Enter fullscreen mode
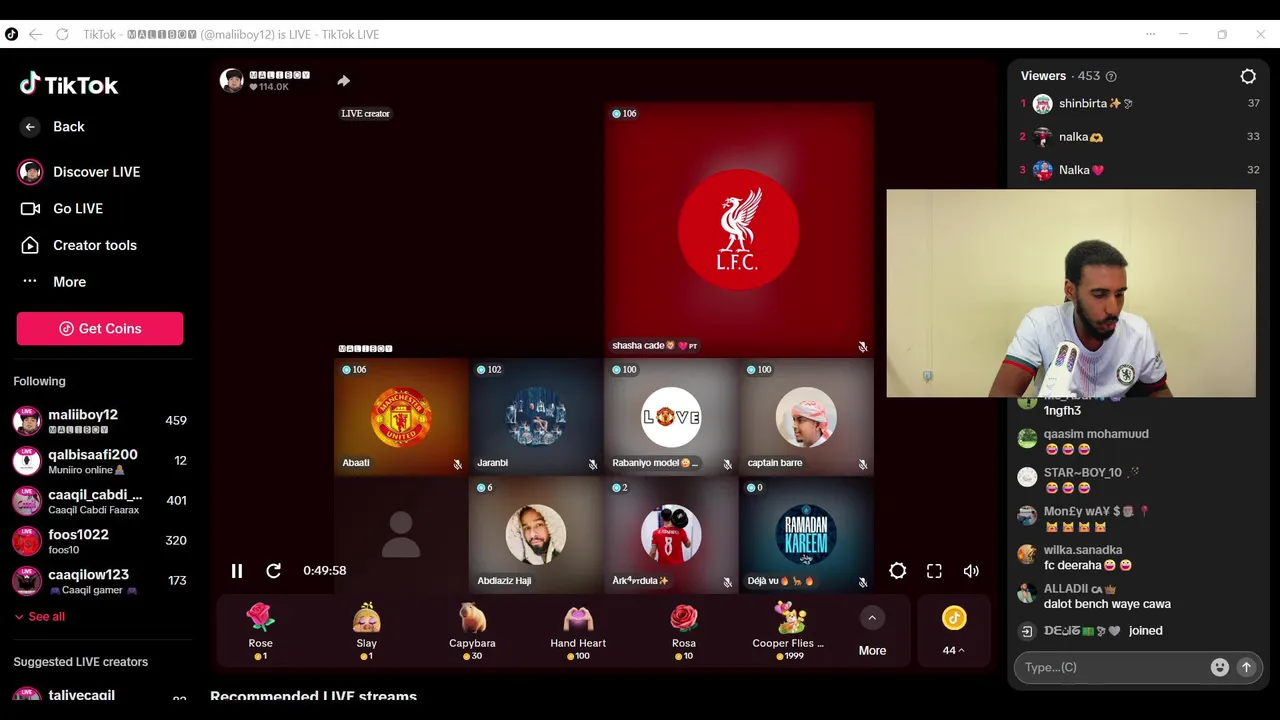 [x=934, y=571]
